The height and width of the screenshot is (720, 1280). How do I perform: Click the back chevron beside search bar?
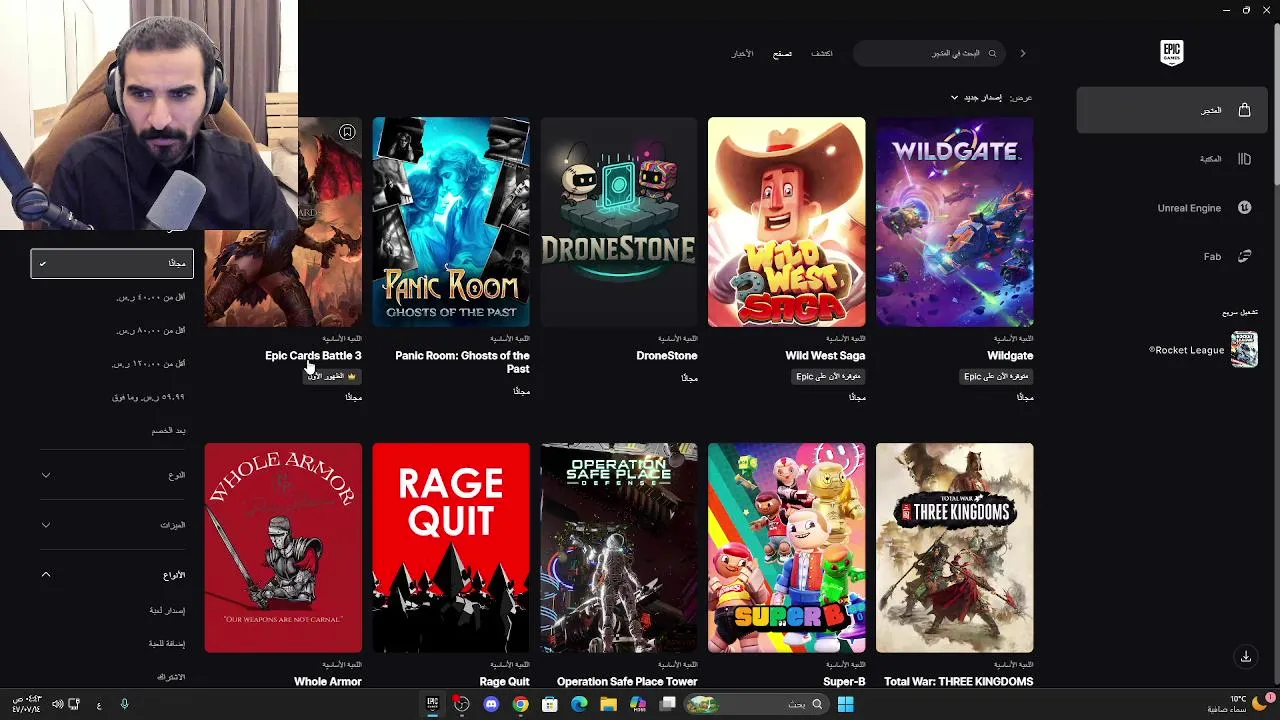tap(1023, 53)
